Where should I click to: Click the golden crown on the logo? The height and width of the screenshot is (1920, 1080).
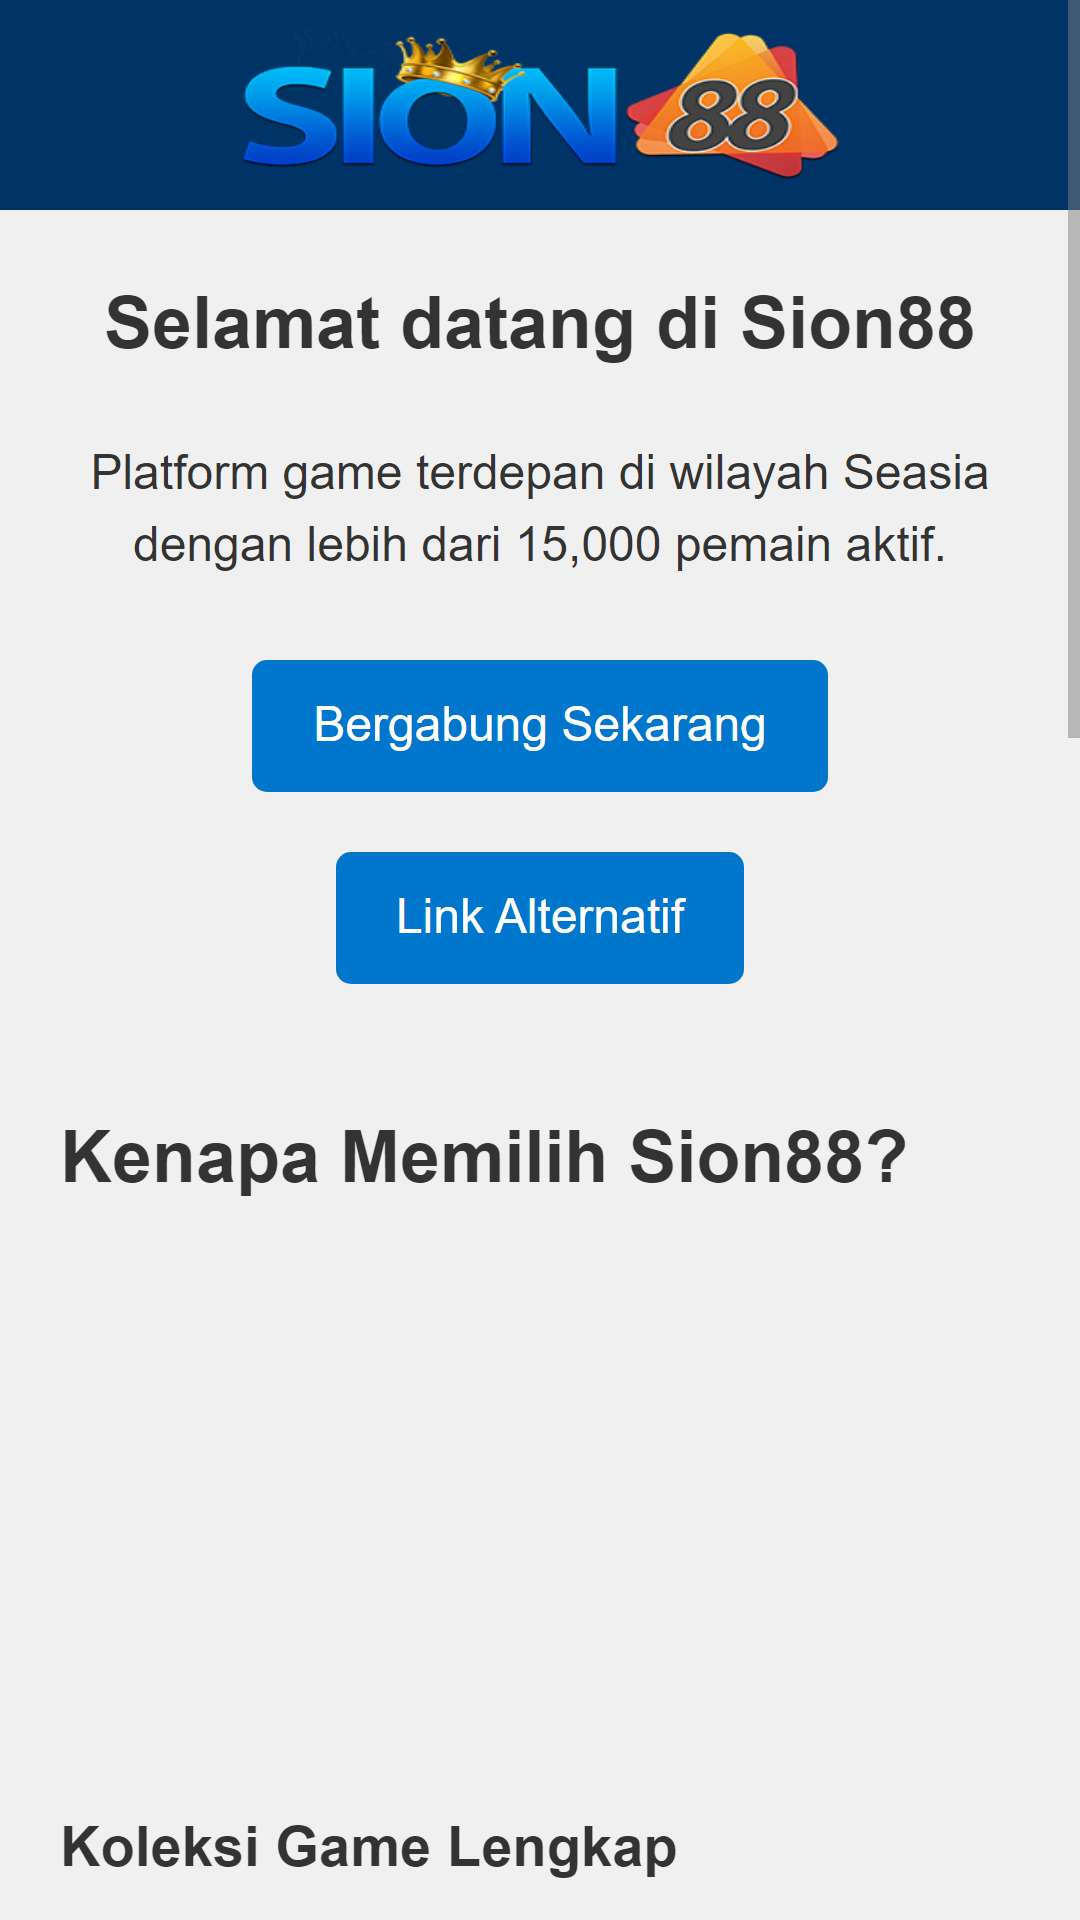(459, 66)
